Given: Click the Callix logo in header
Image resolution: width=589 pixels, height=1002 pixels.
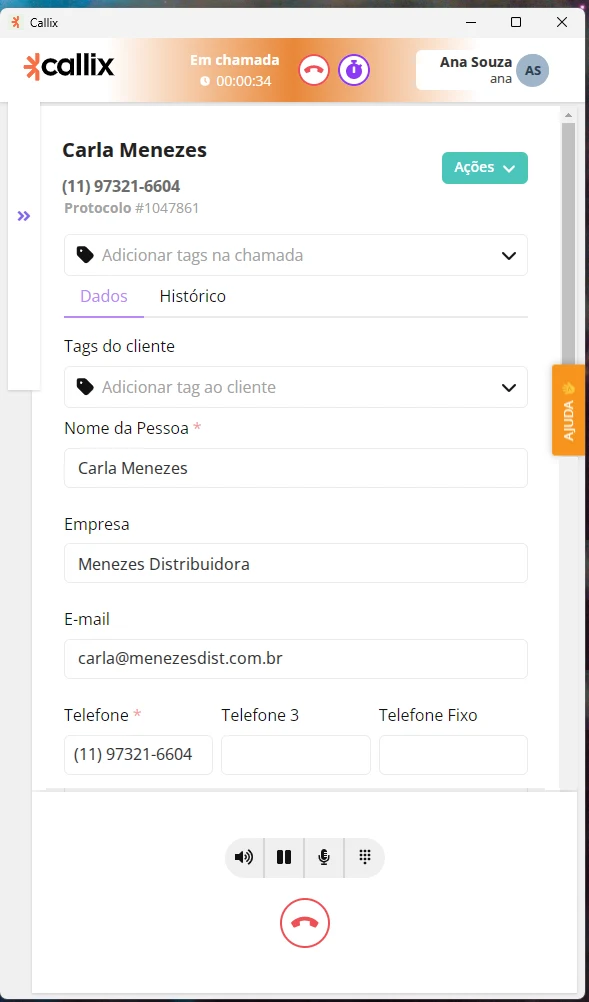Looking at the screenshot, I should point(69,66).
